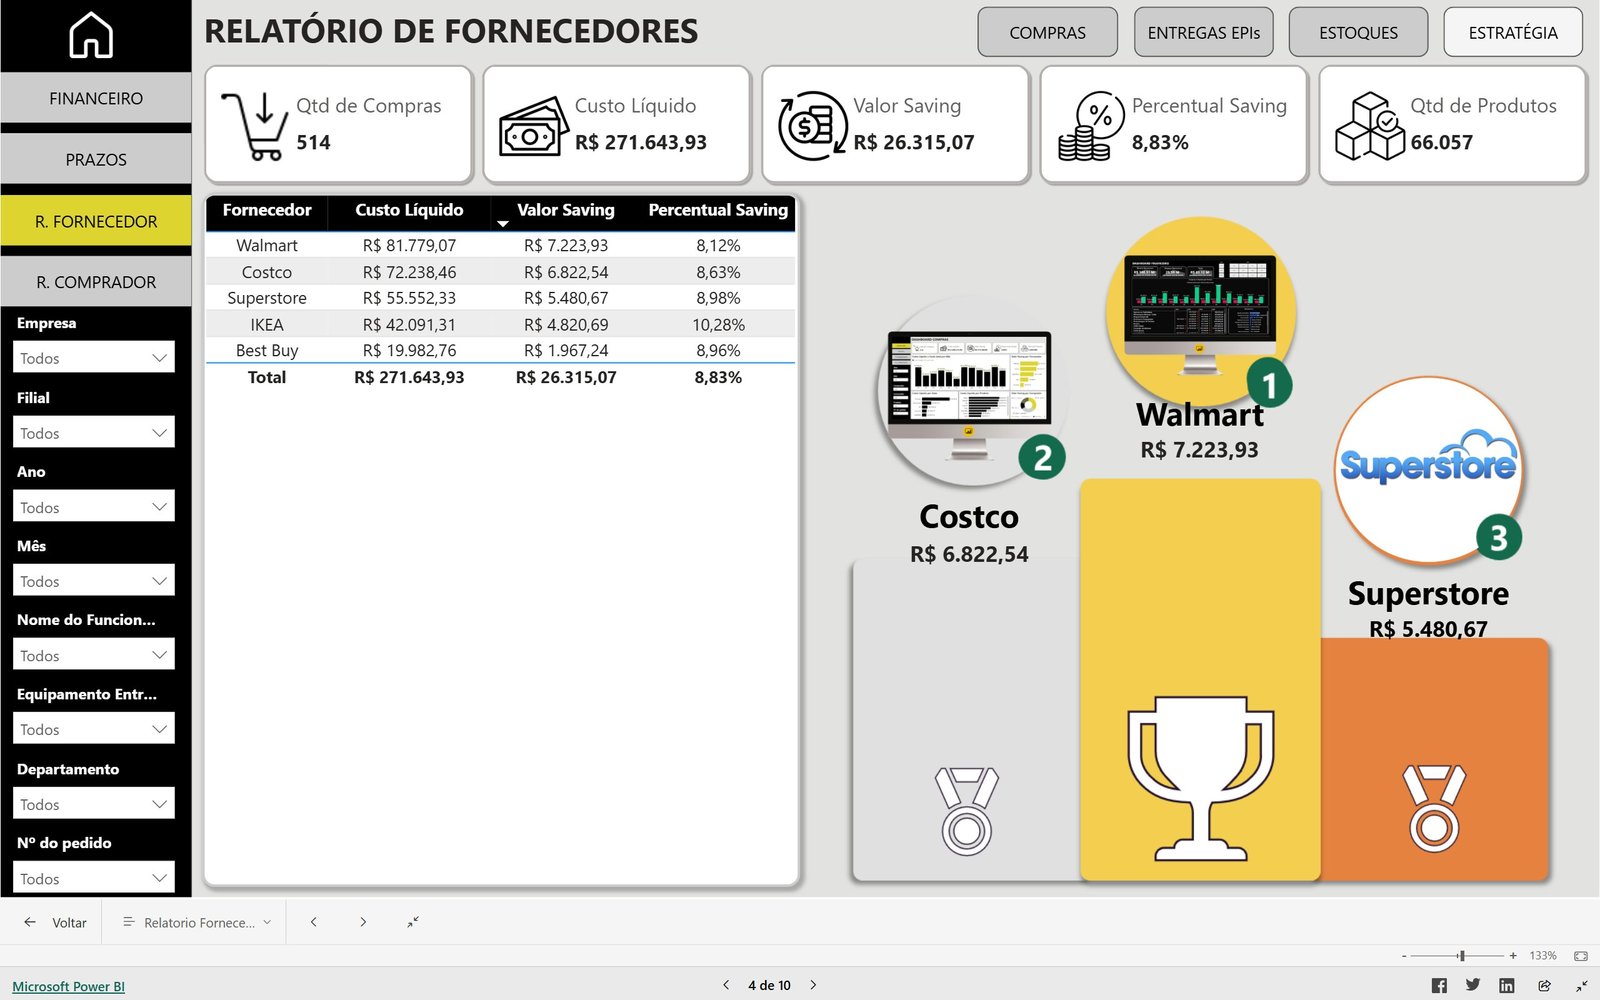Screen dimensions: 1600x1000
Task: Open the Nome do Funcionário filter dropdown
Action: [x=94, y=654]
